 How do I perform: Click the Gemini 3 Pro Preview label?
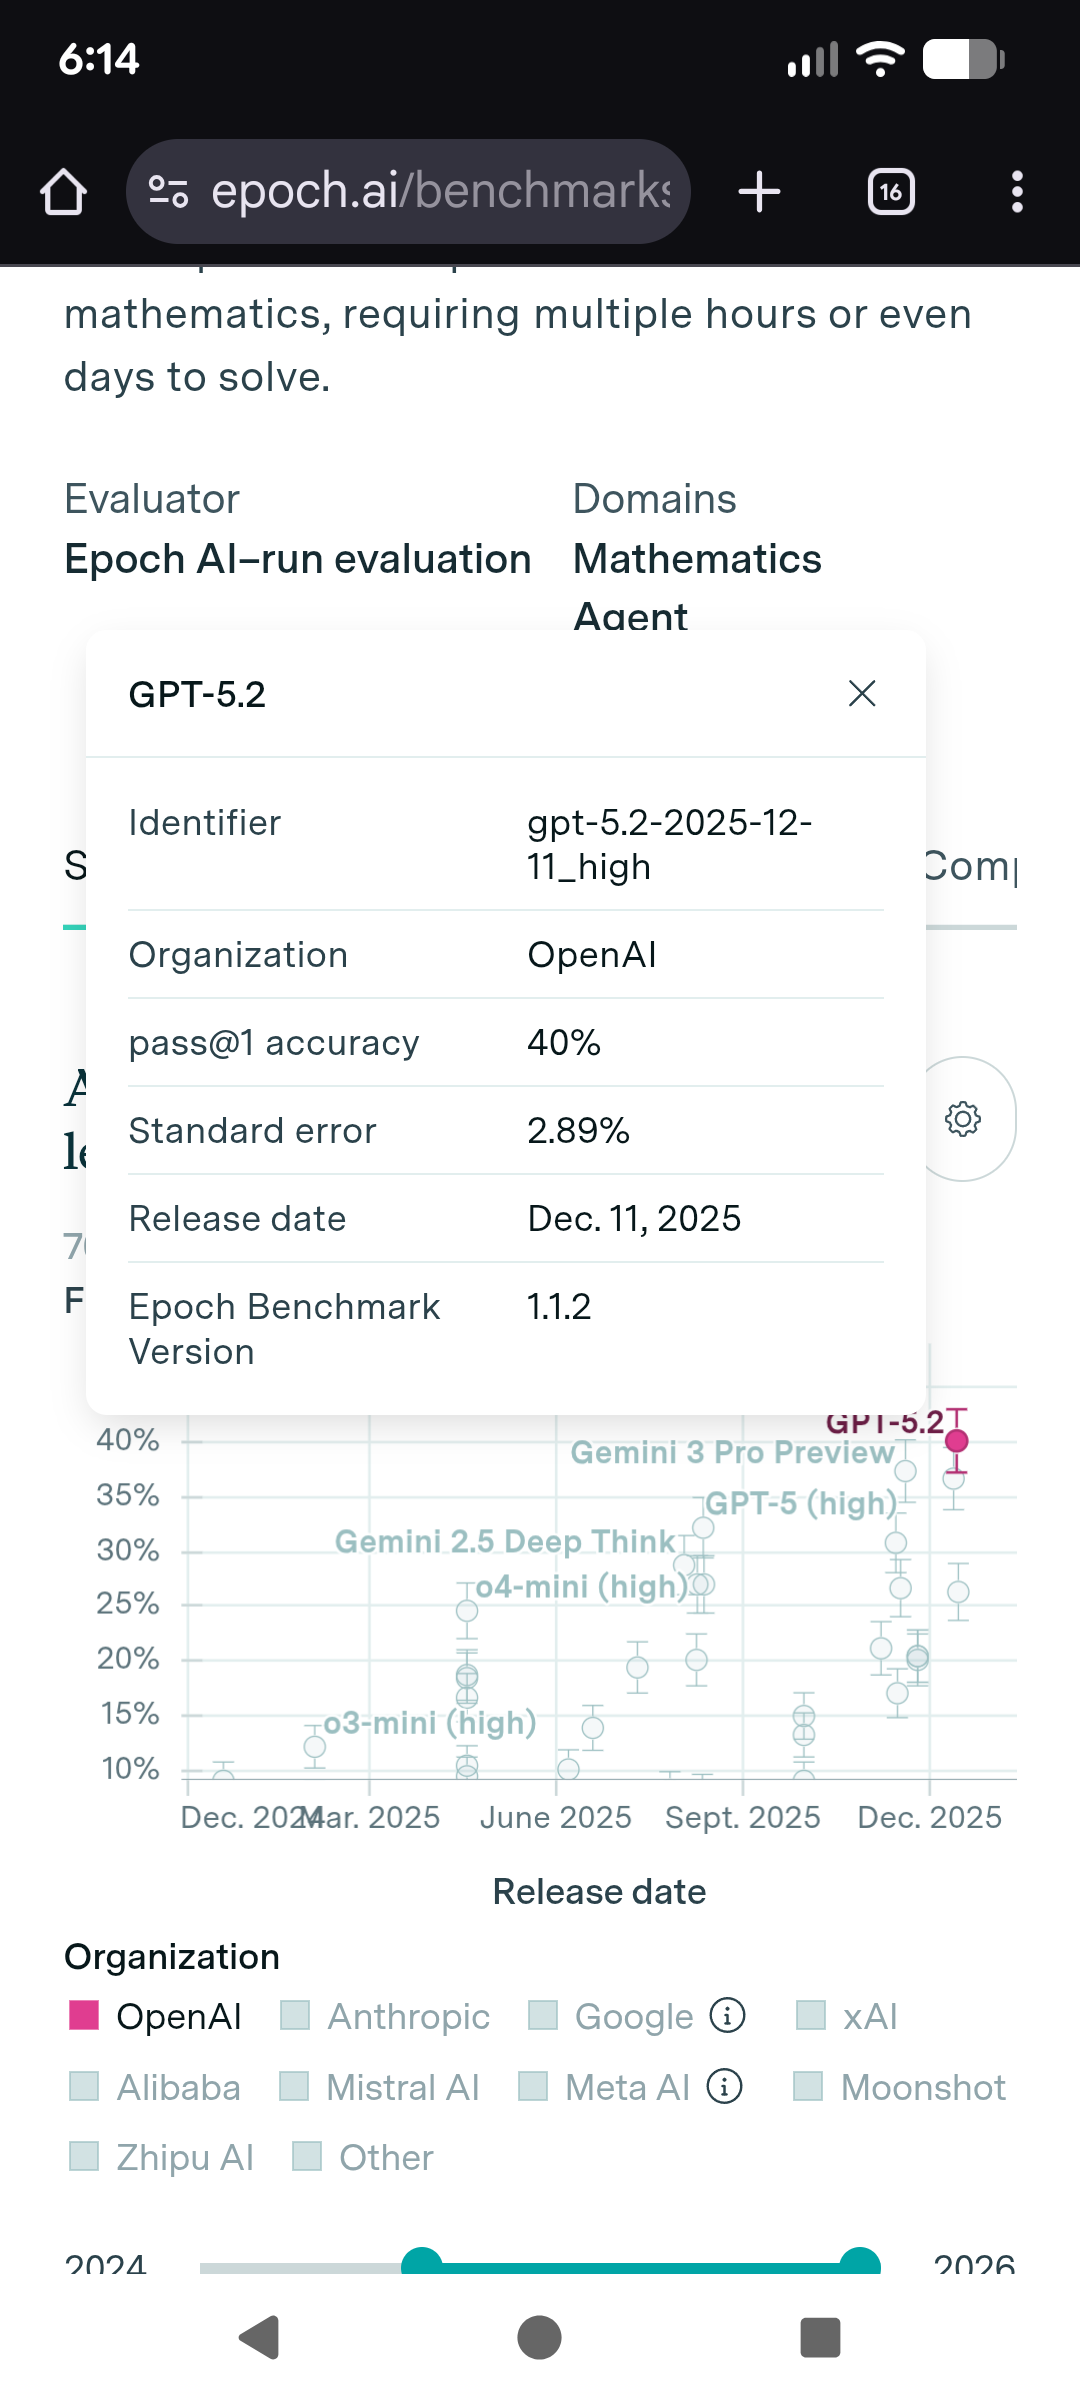pos(732,1453)
